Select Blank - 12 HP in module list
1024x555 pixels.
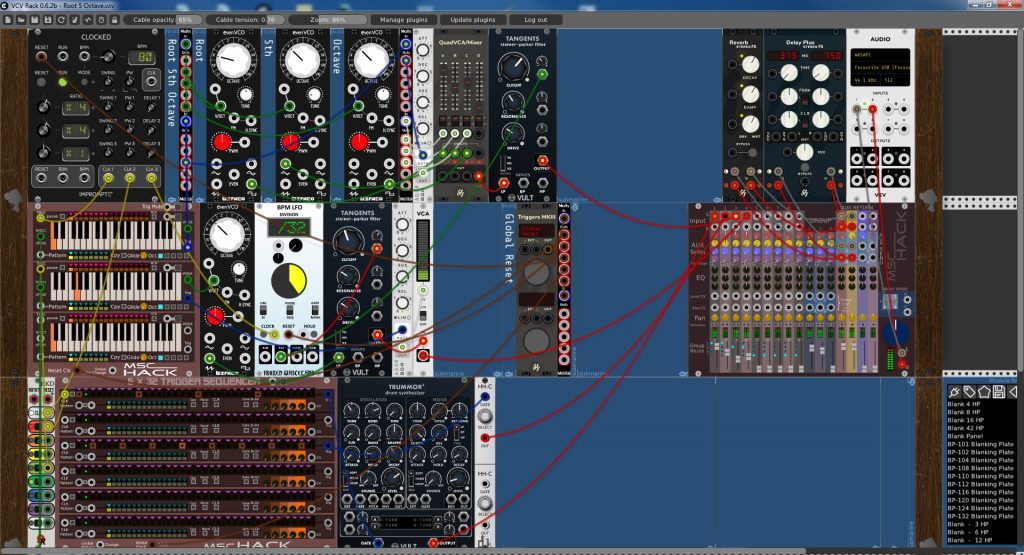click(x=970, y=540)
